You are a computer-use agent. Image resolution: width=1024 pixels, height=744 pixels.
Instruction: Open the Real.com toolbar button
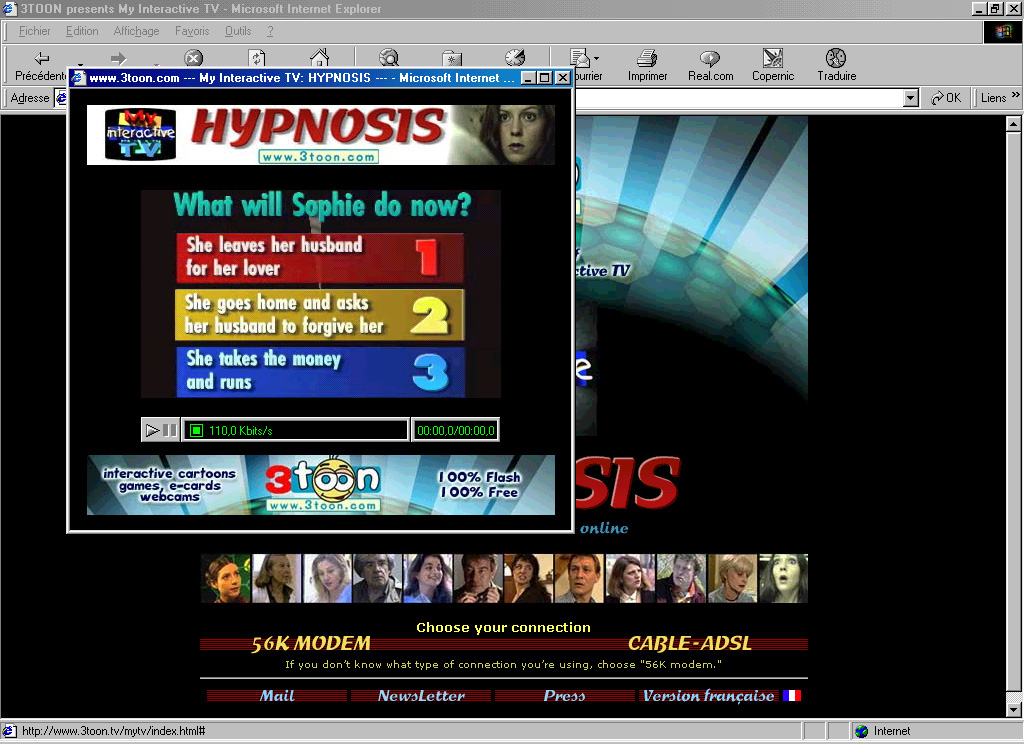click(711, 65)
